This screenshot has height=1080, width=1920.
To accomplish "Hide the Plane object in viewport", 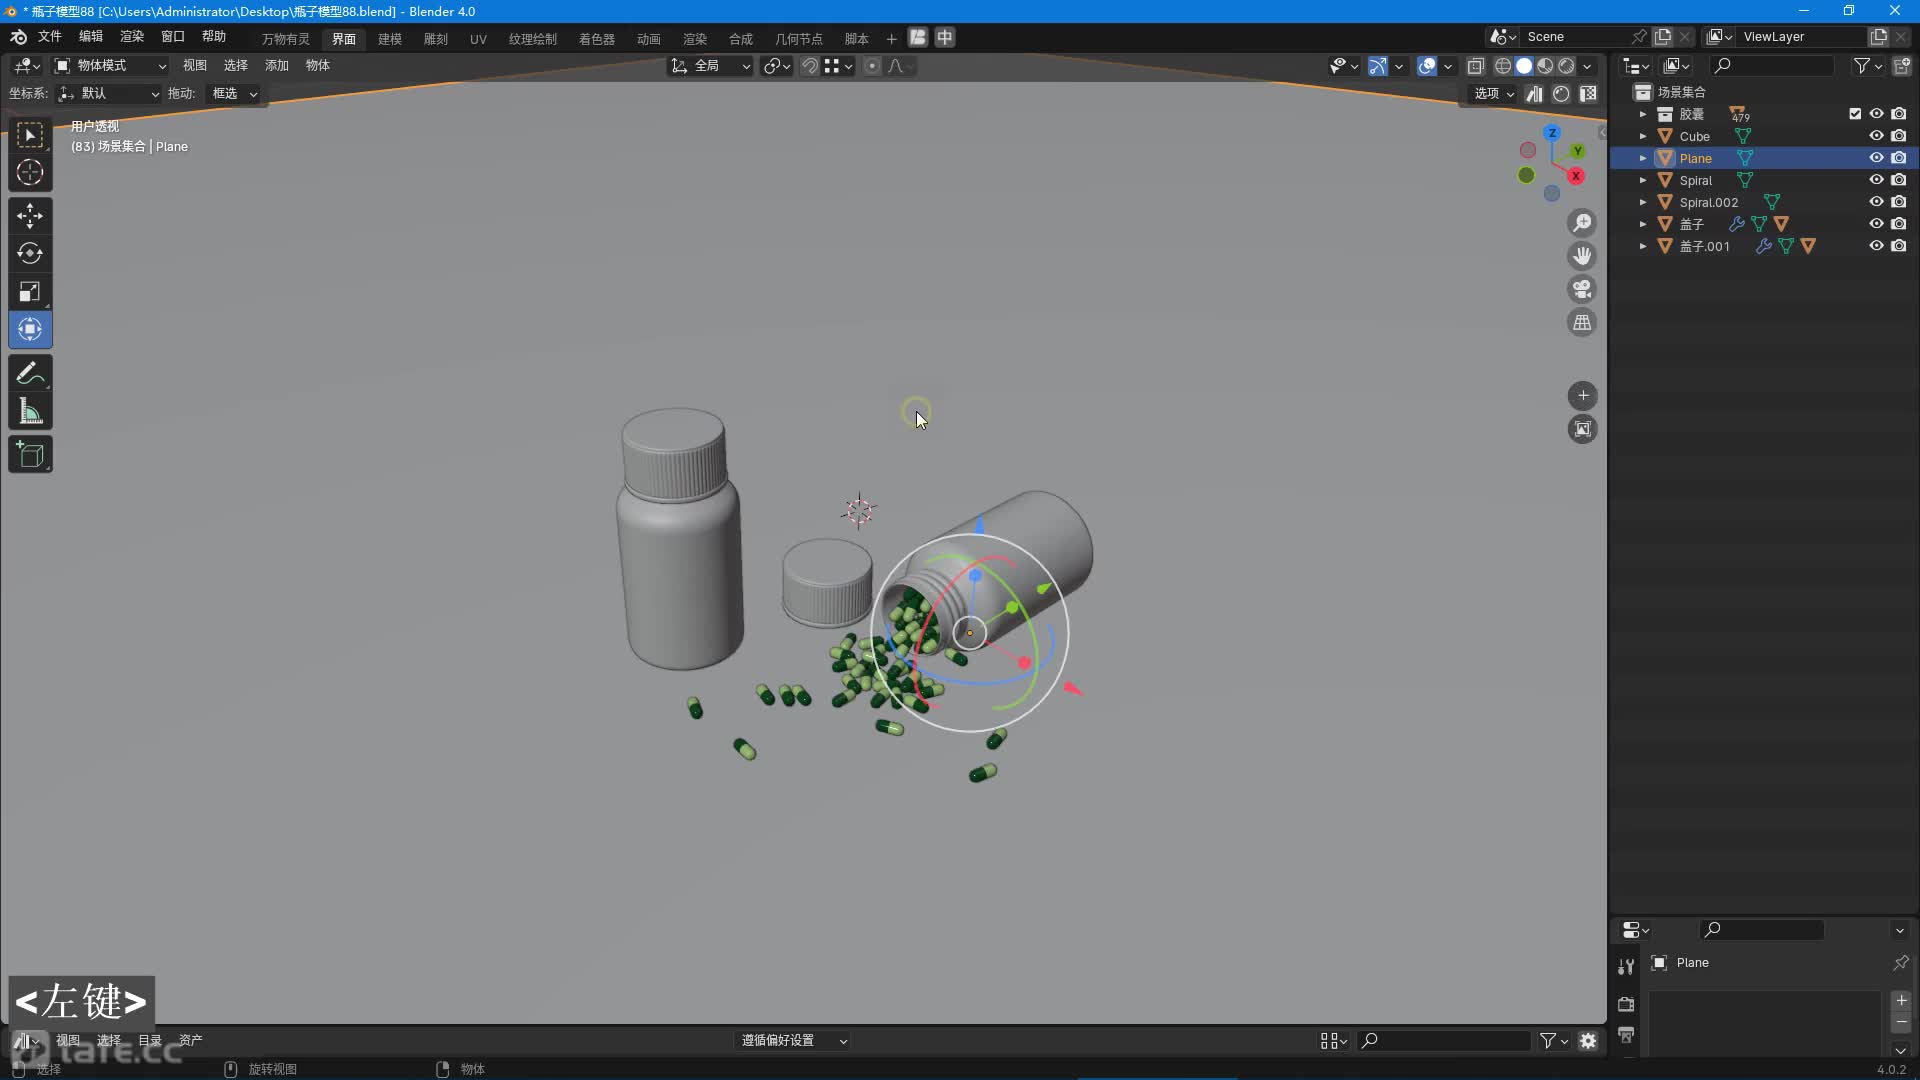I will click(x=1876, y=158).
